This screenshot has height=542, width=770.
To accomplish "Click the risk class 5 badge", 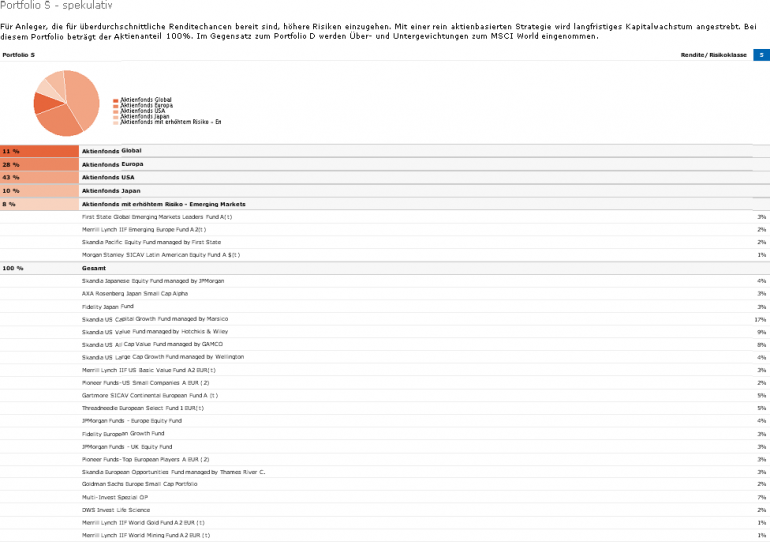I will [x=761, y=55].
